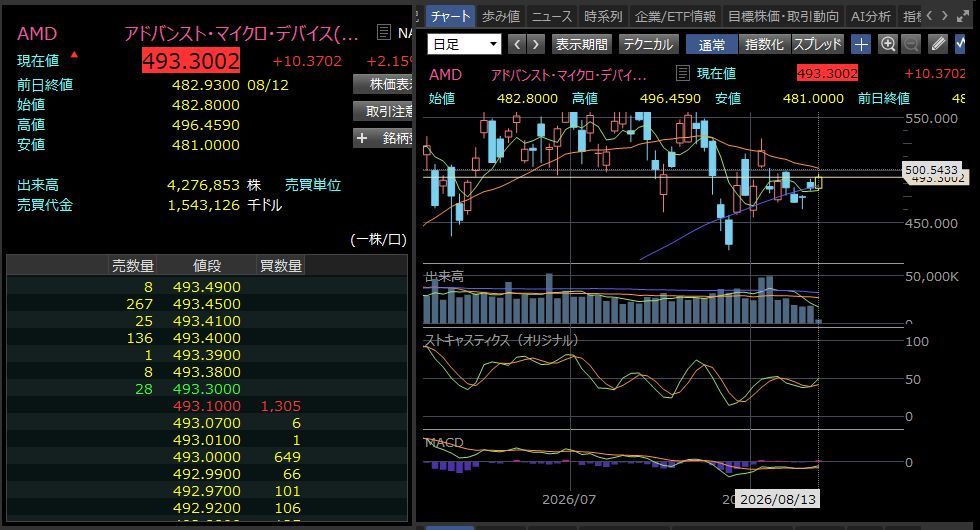Viewport: 980px width, 530px height.
Task: Select スプレッド chart mode
Action: pos(817,44)
